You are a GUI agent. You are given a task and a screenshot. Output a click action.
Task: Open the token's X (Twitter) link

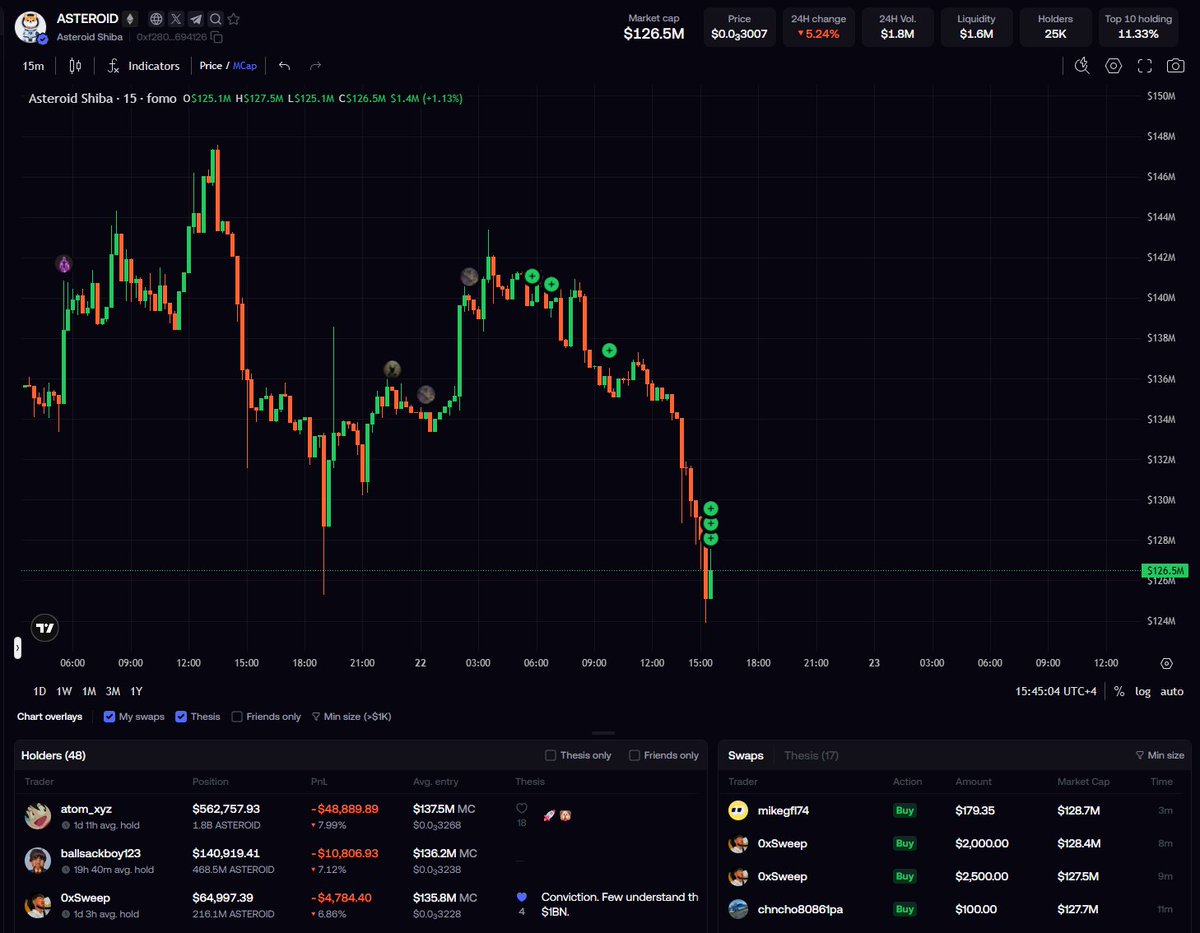pyautogui.click(x=176, y=19)
